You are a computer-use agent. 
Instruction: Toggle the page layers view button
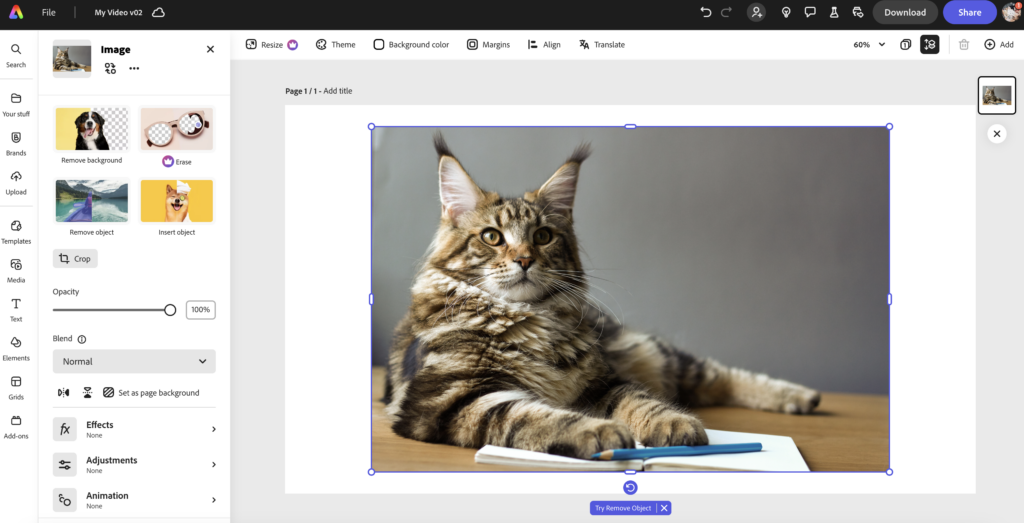930,45
